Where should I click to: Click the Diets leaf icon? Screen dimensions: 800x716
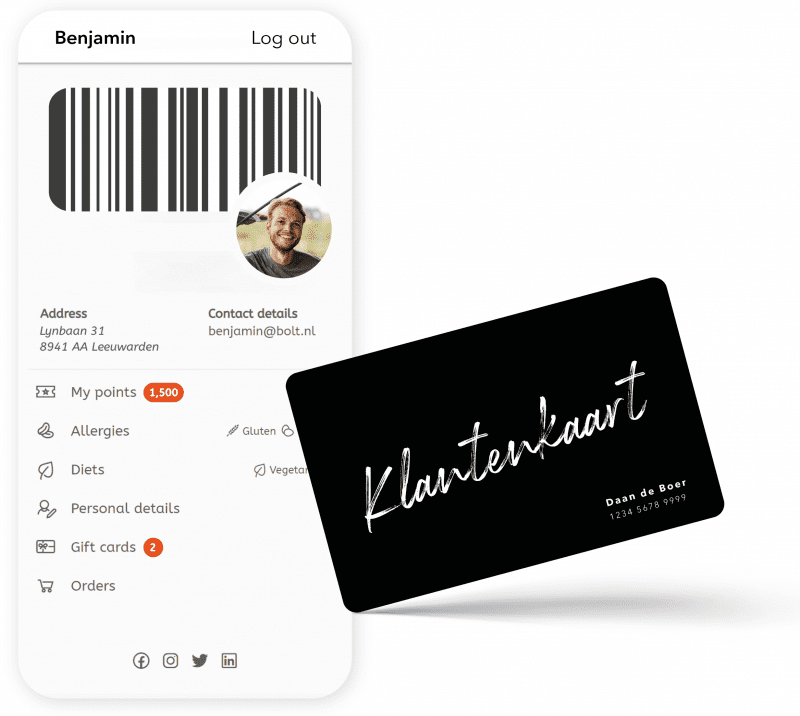tap(45, 470)
